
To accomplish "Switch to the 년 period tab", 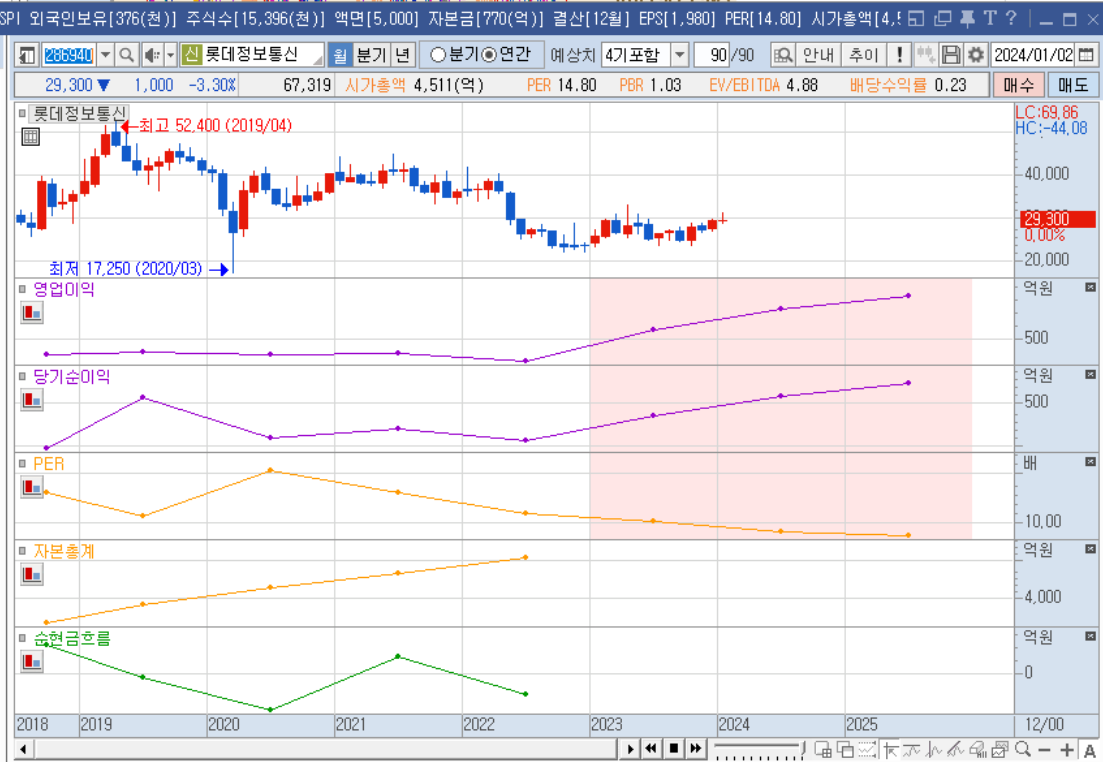I will 402,55.
